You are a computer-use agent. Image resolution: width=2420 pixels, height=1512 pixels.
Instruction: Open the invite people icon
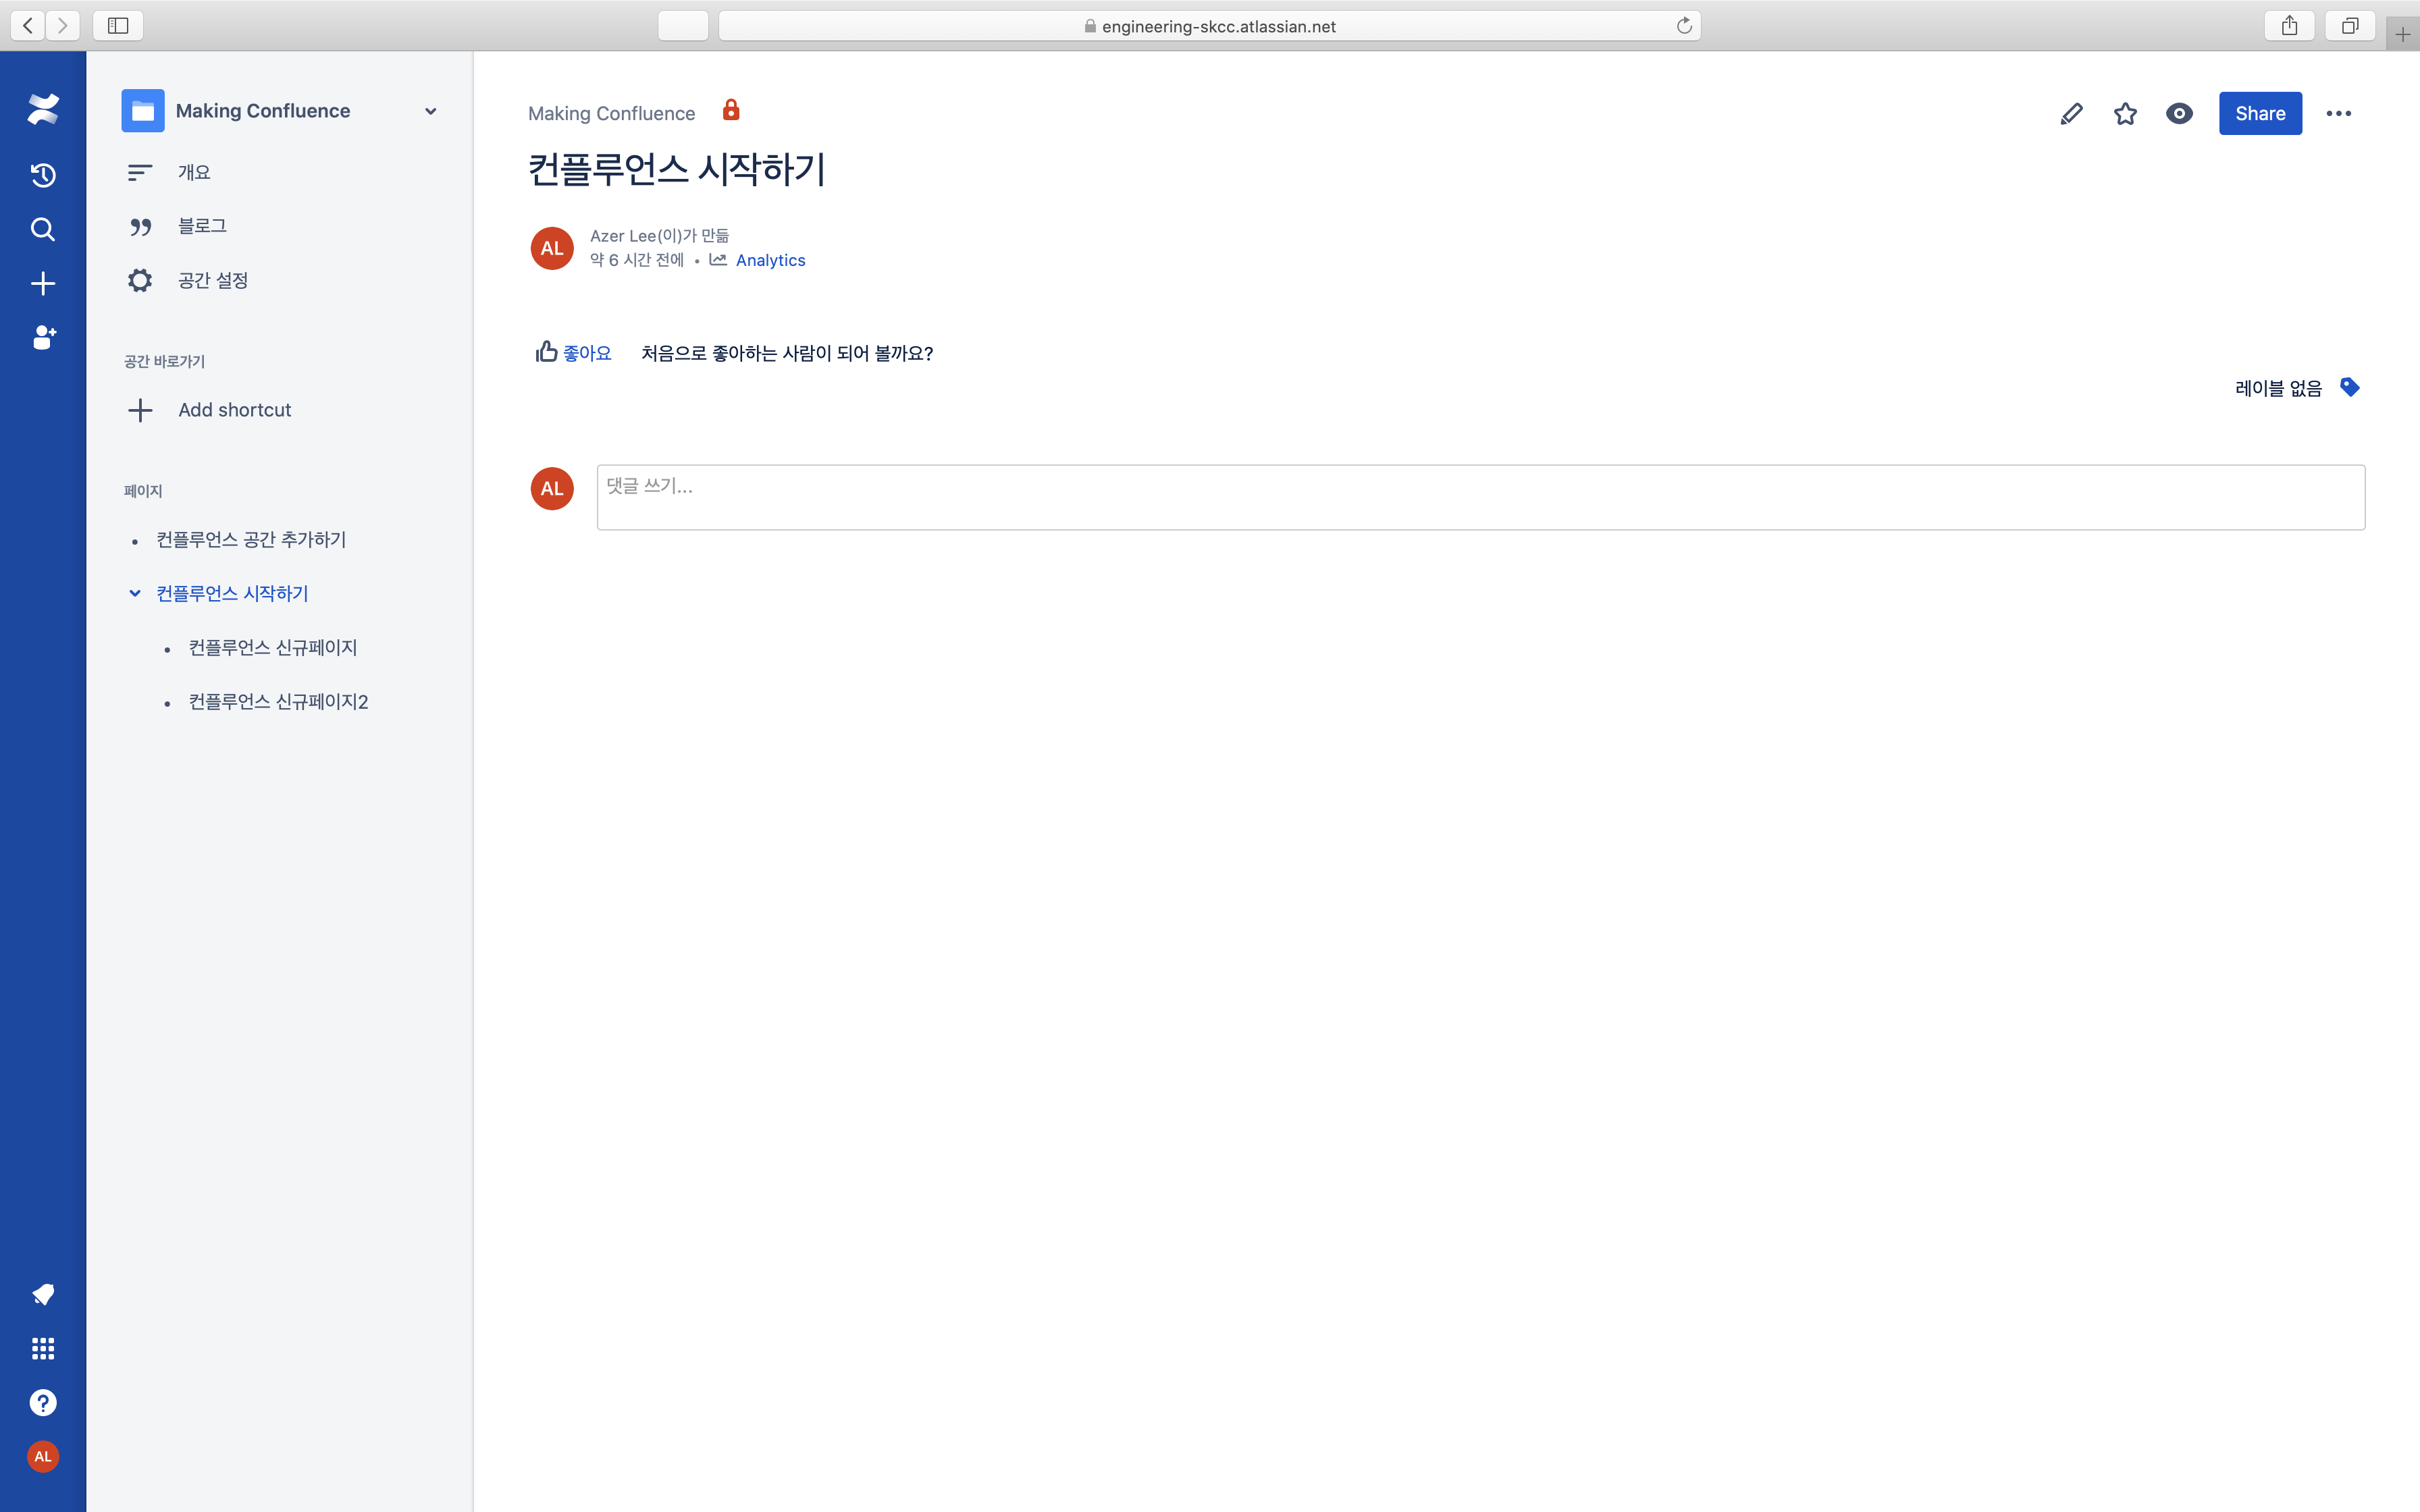(x=44, y=338)
